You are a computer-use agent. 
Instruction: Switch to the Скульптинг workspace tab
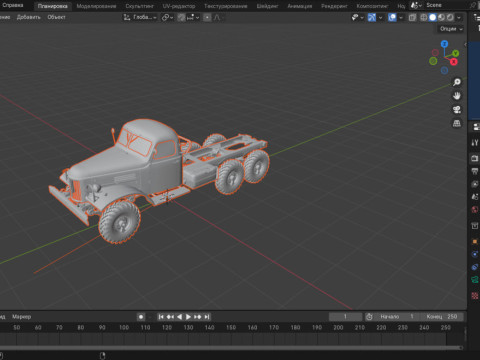(x=139, y=6)
